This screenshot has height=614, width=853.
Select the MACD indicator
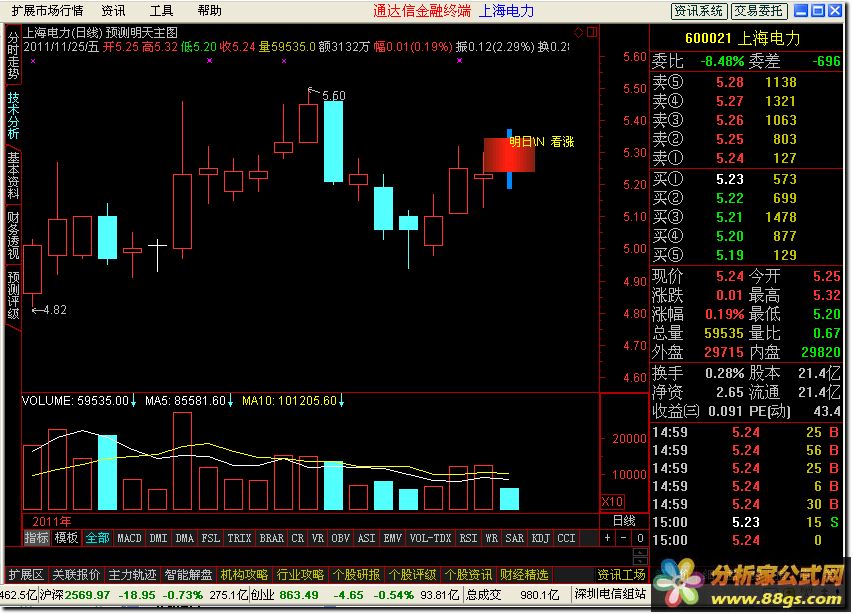point(129,538)
